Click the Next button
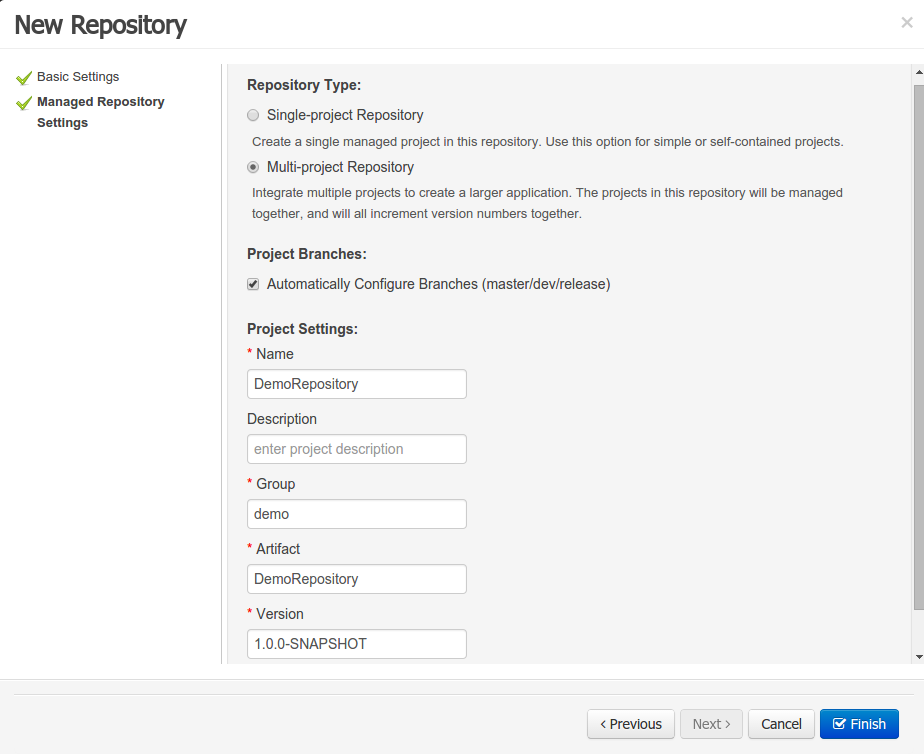Screen dimensions: 924x754 coord(711,724)
